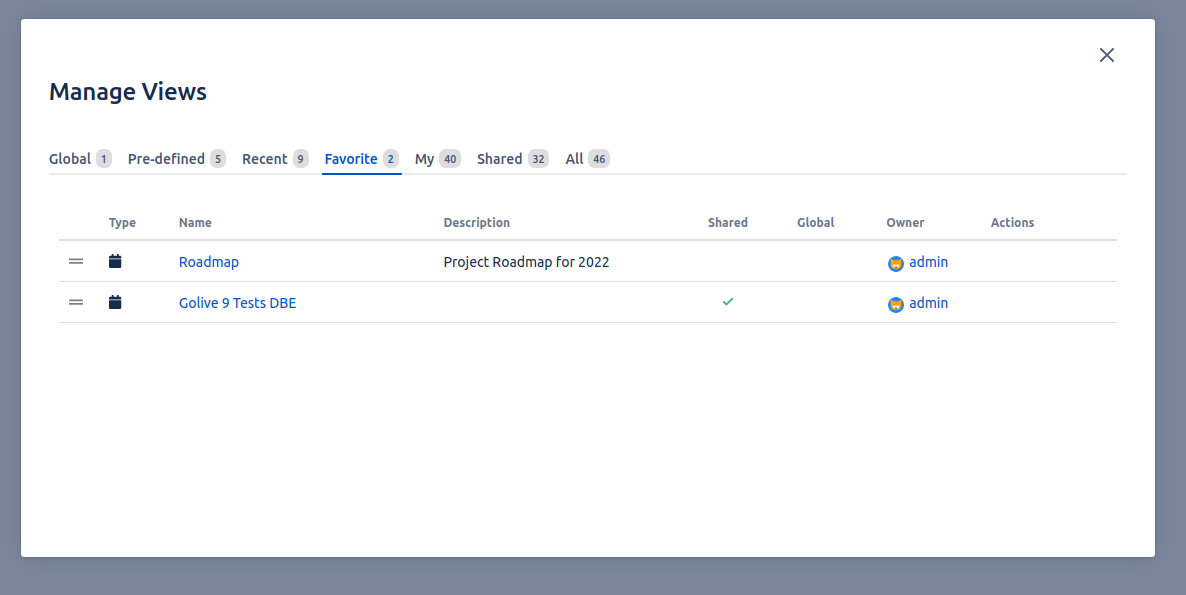The image size is (1186, 595).
Task: Click the Project Roadmap for 2022 description
Action: [x=526, y=262]
